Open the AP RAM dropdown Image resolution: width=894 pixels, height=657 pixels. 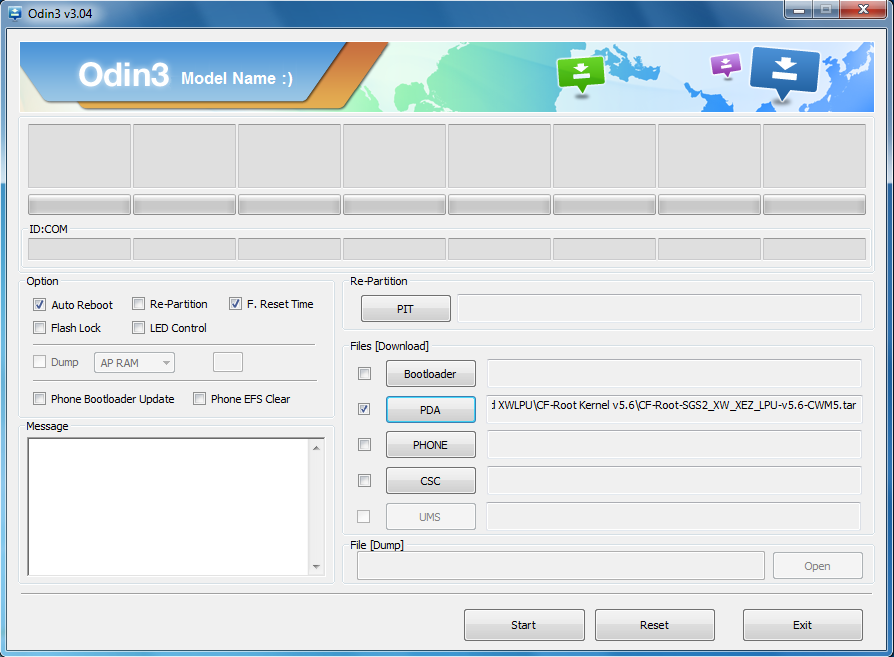pos(135,363)
